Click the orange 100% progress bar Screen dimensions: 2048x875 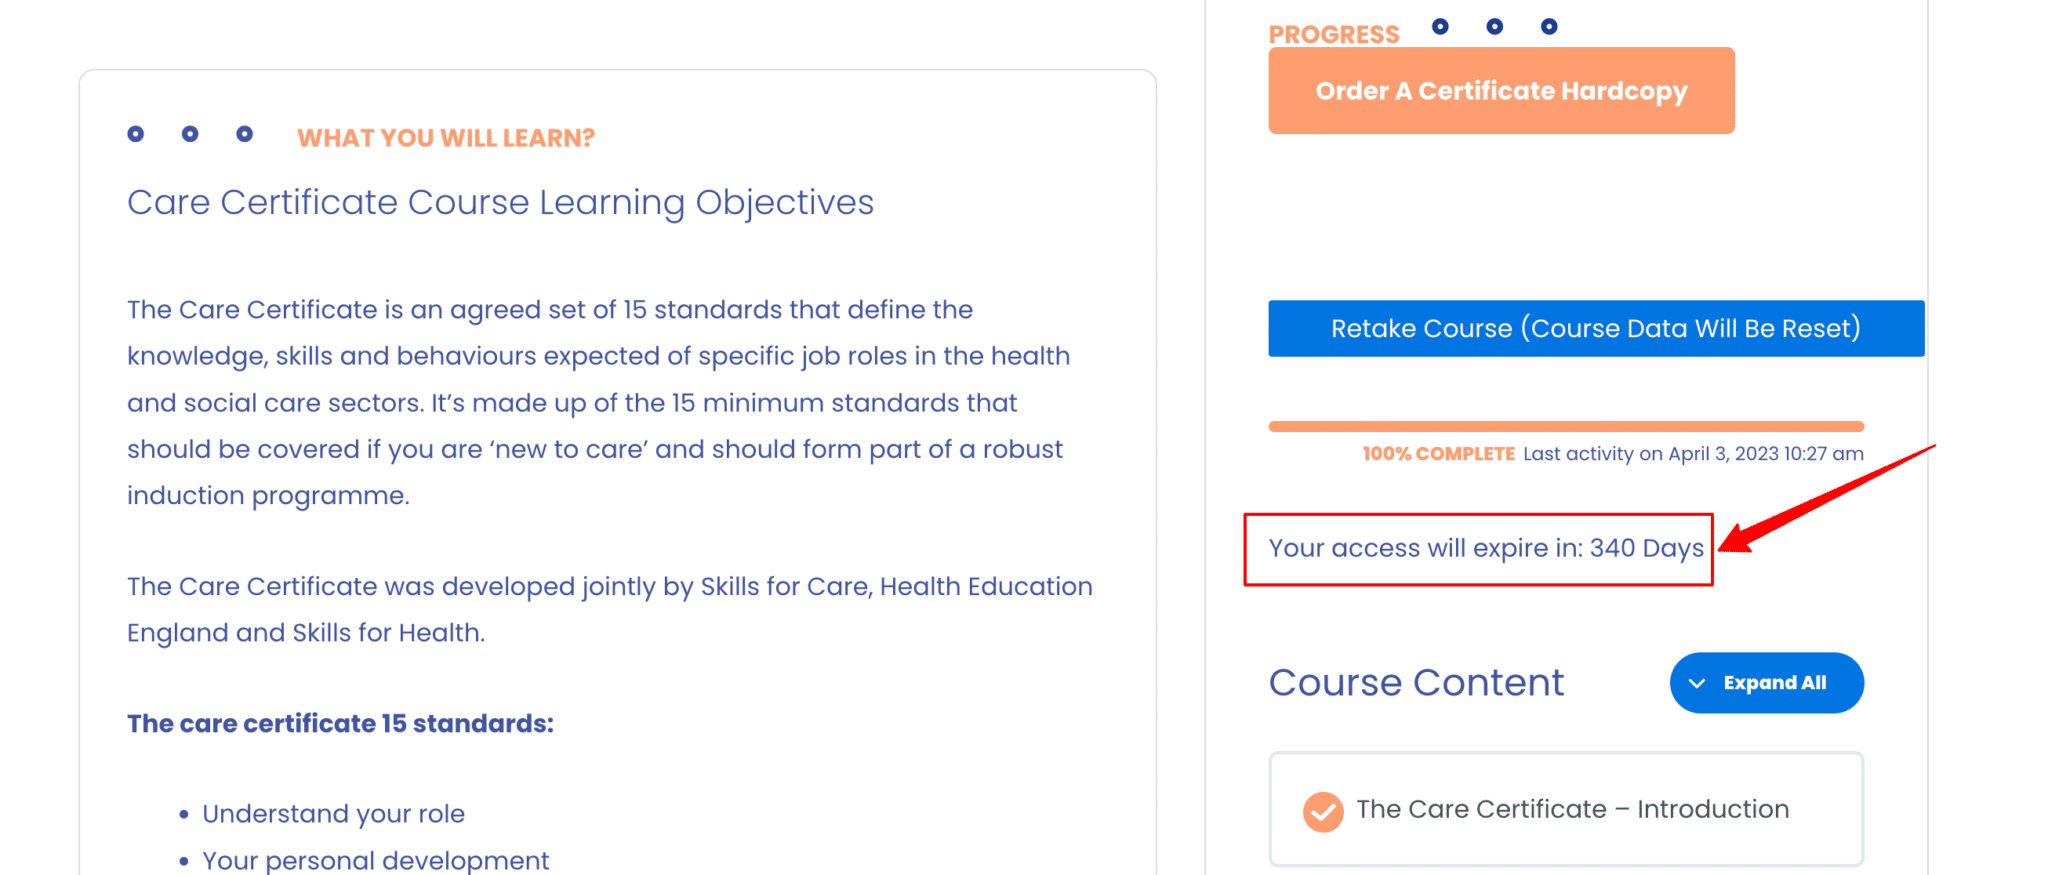1566,425
